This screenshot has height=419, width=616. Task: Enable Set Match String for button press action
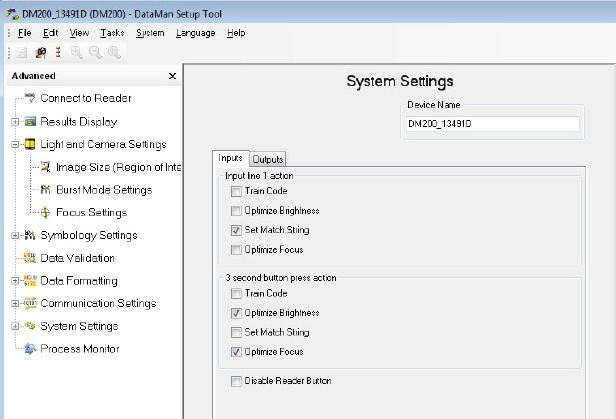(236, 333)
